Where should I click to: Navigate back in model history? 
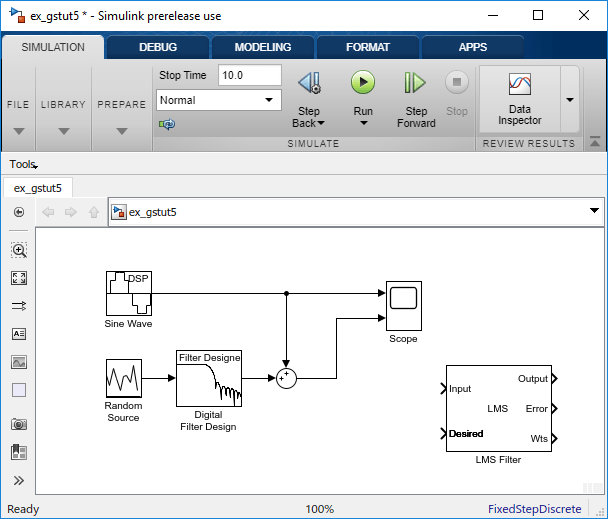pos(48,212)
